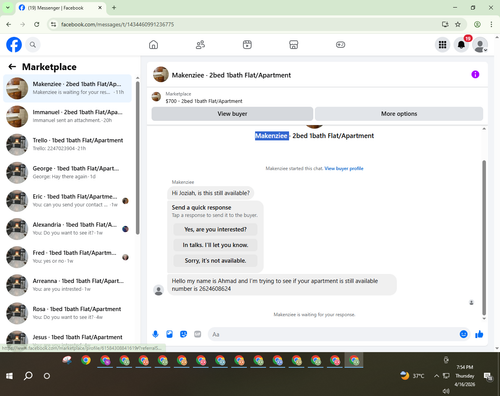Send quick reply 'Sorry, it's not available.'
The height and width of the screenshot is (396, 500).
click(x=215, y=261)
